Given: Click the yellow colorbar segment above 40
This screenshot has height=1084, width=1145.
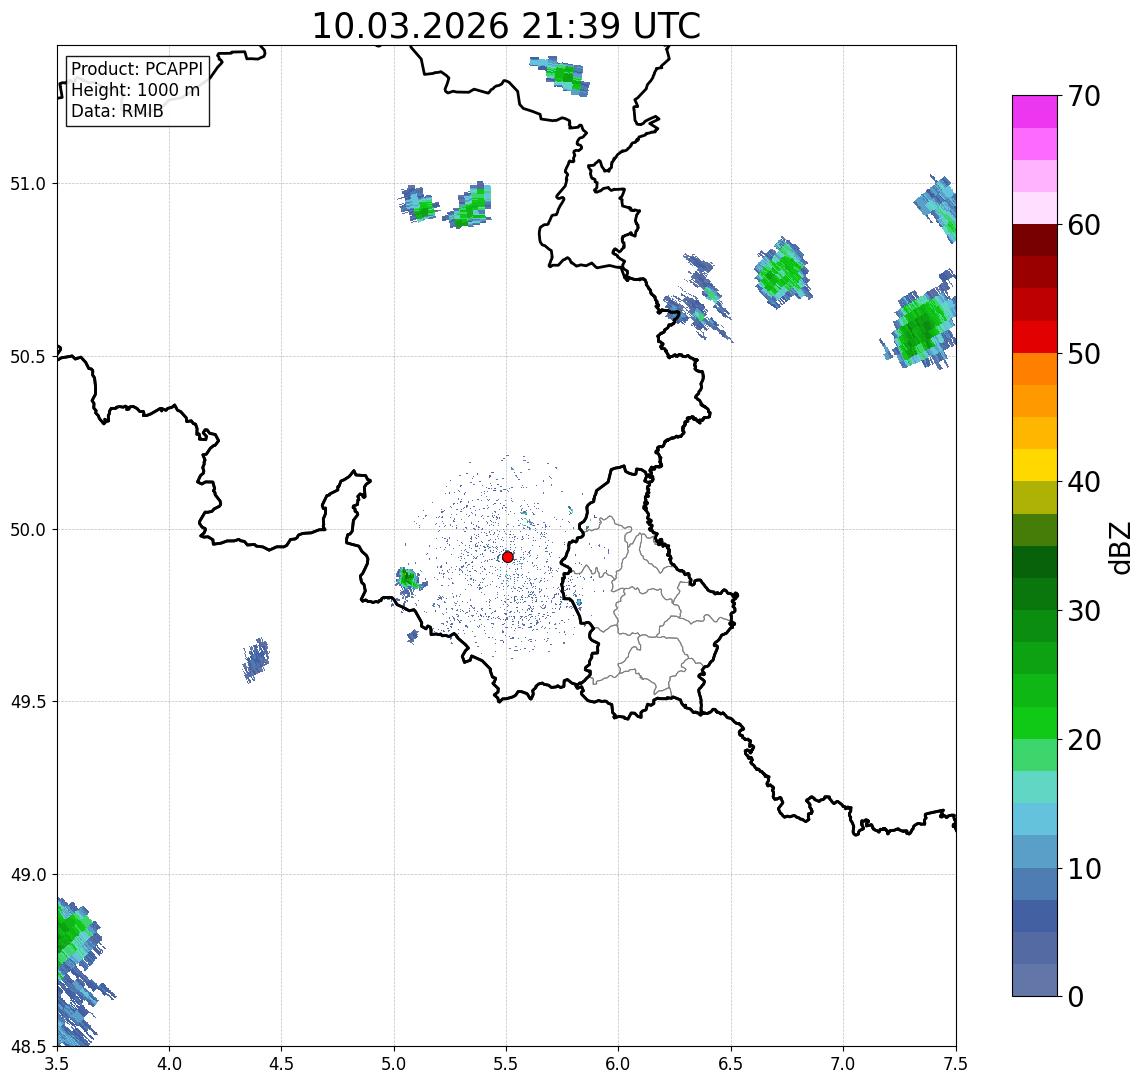Looking at the screenshot, I should coord(1035,465).
